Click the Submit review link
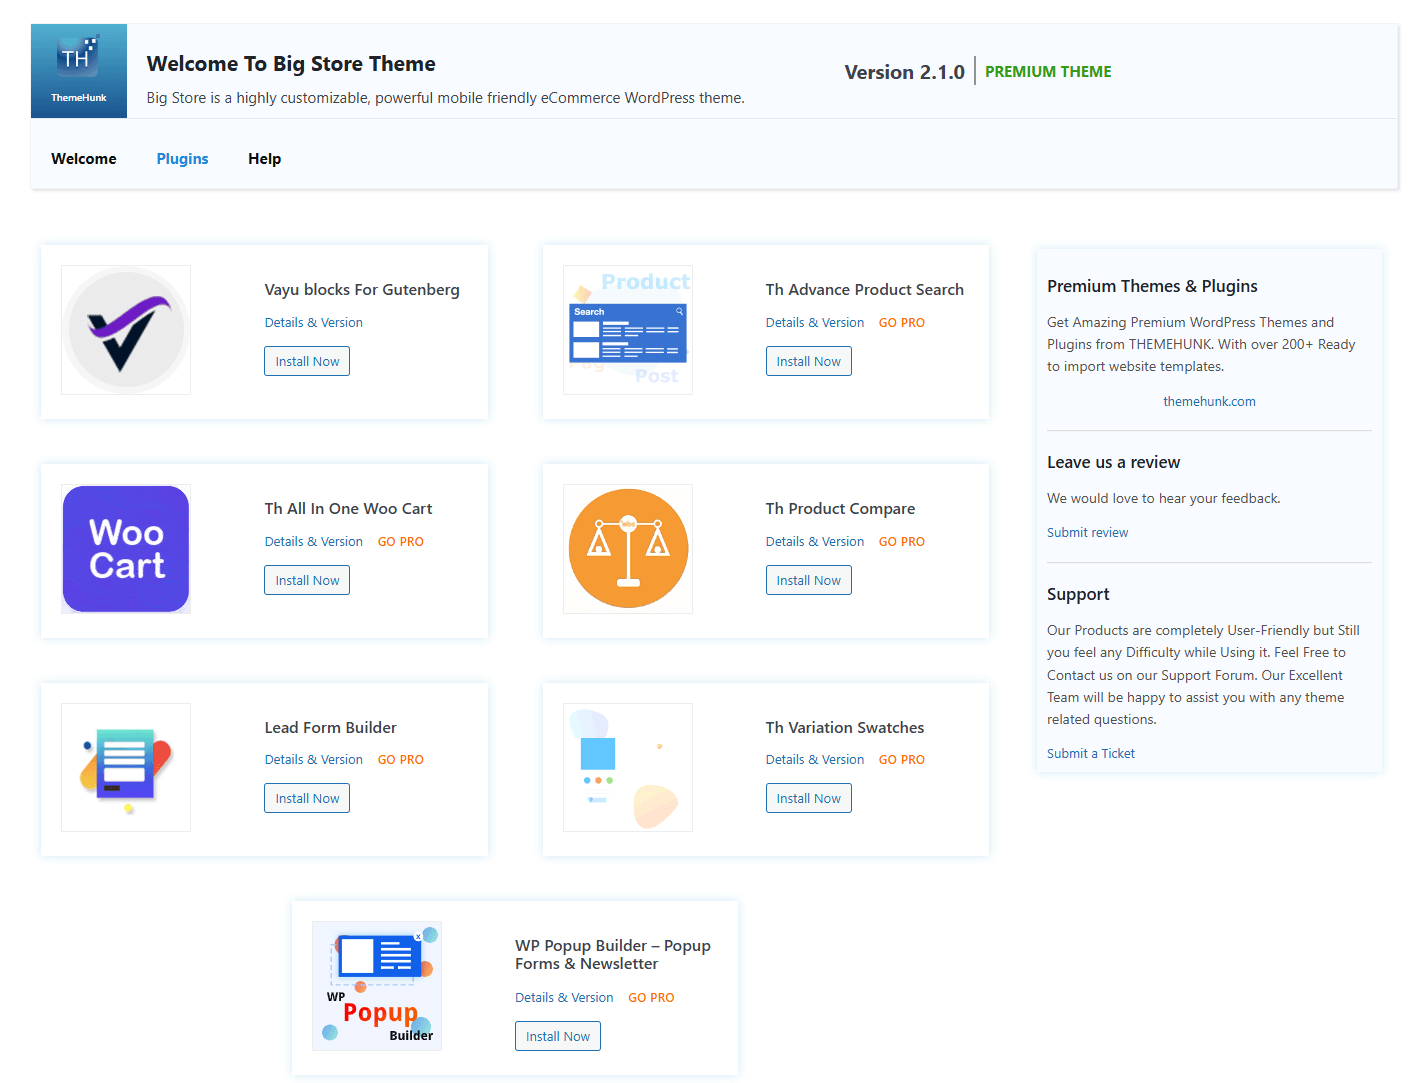 click(1087, 533)
